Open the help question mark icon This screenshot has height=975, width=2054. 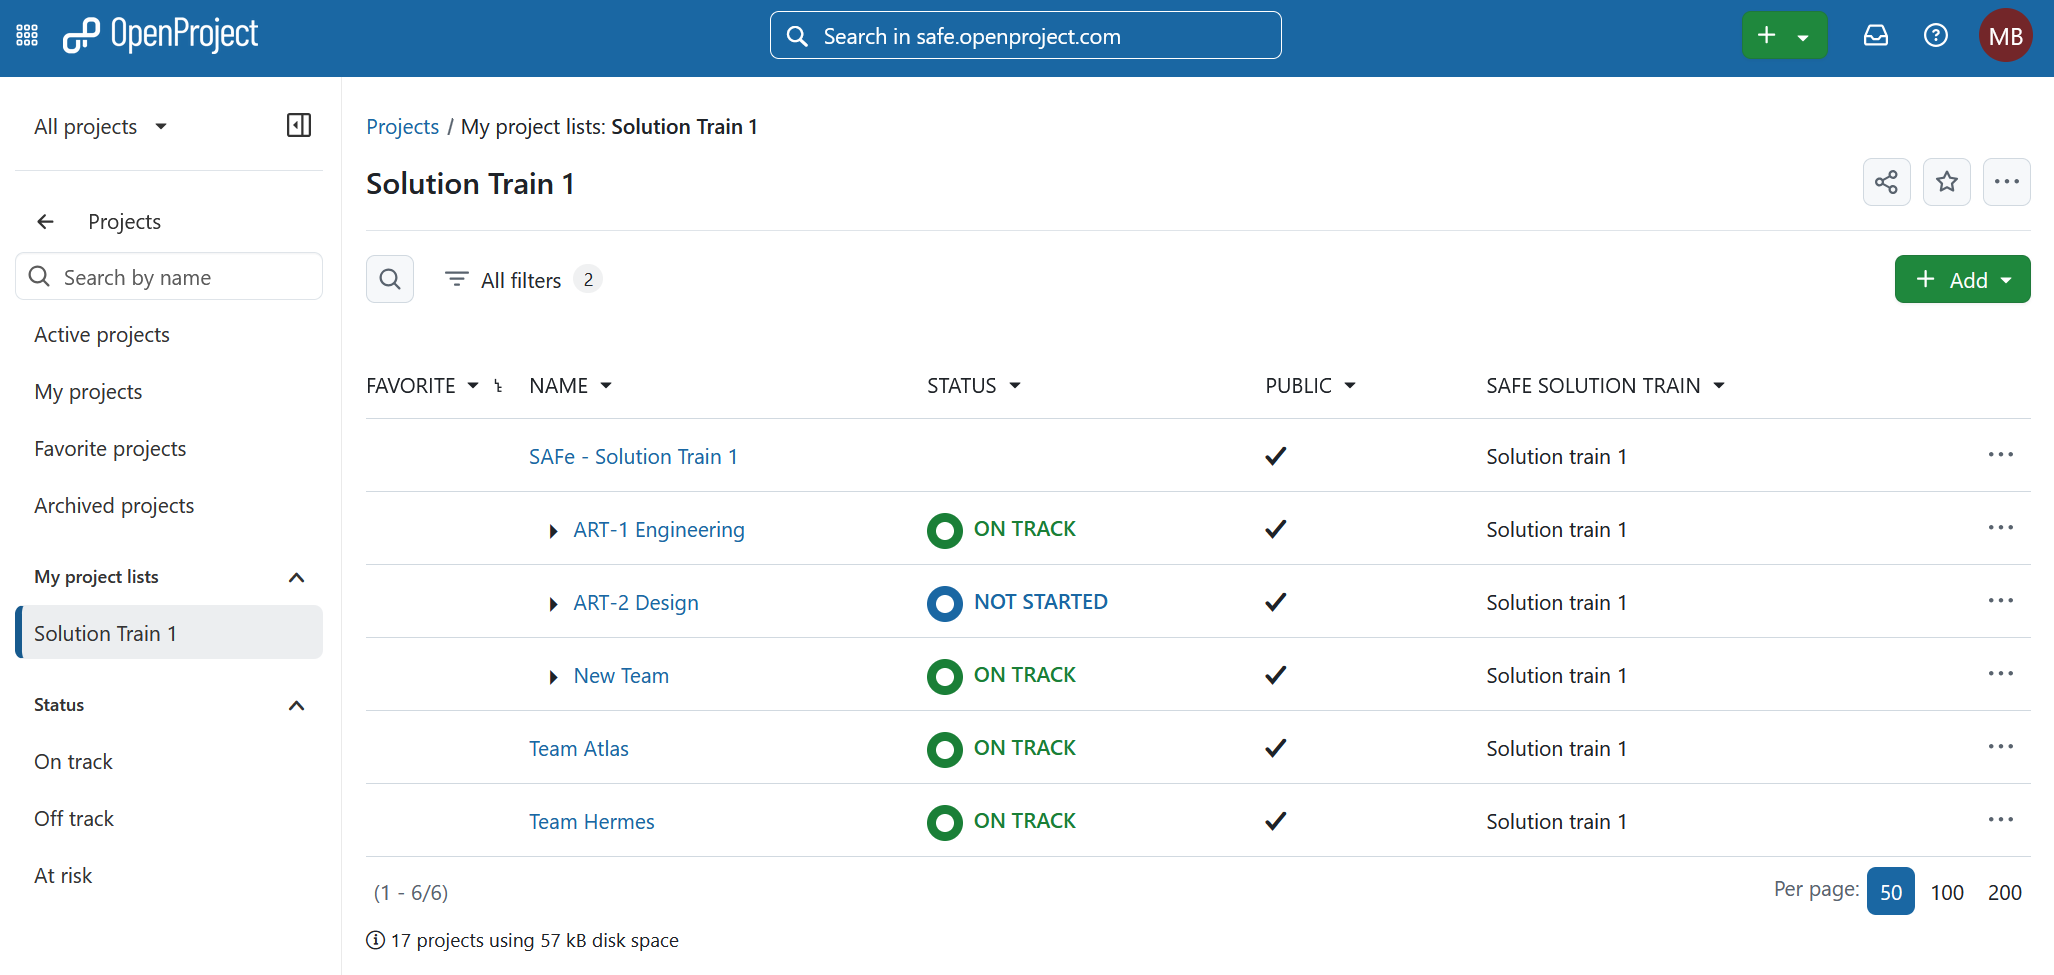click(1936, 36)
